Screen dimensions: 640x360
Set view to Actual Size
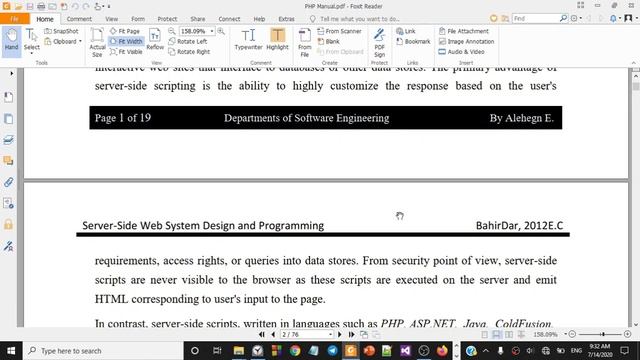(x=97, y=42)
